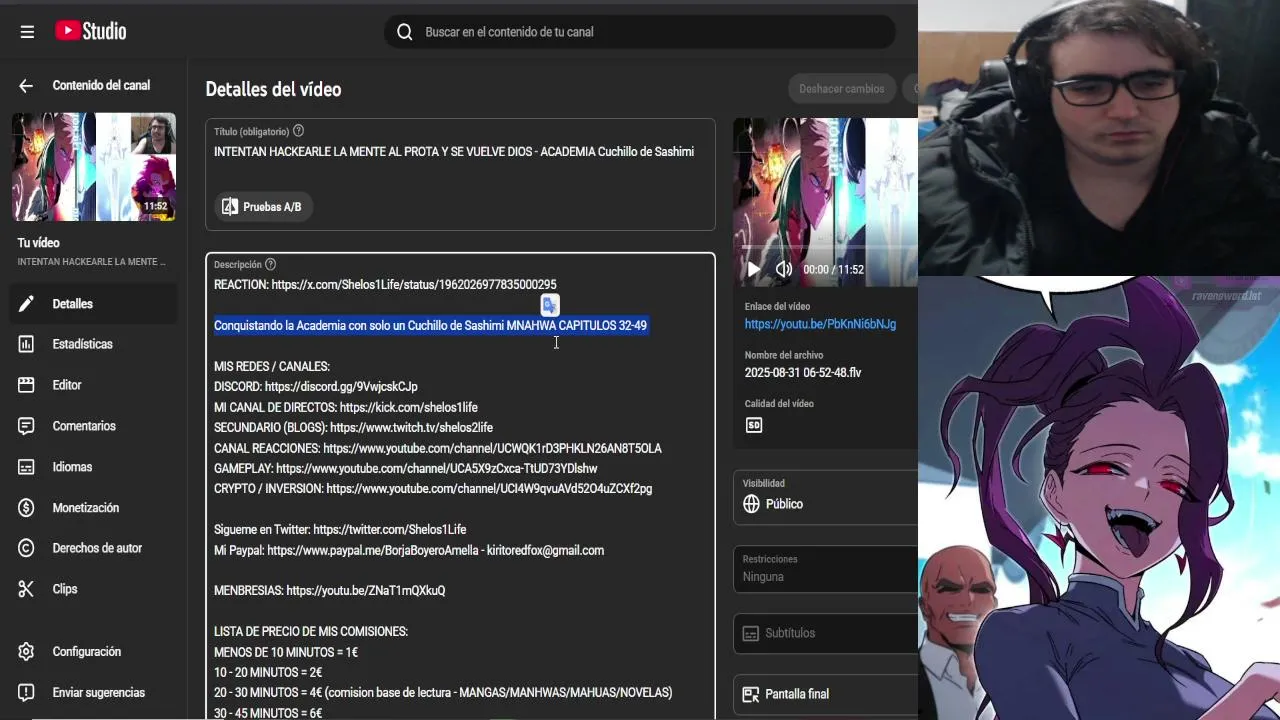
Task: Open the Estadísticas section
Action: pyautogui.click(x=93, y=344)
